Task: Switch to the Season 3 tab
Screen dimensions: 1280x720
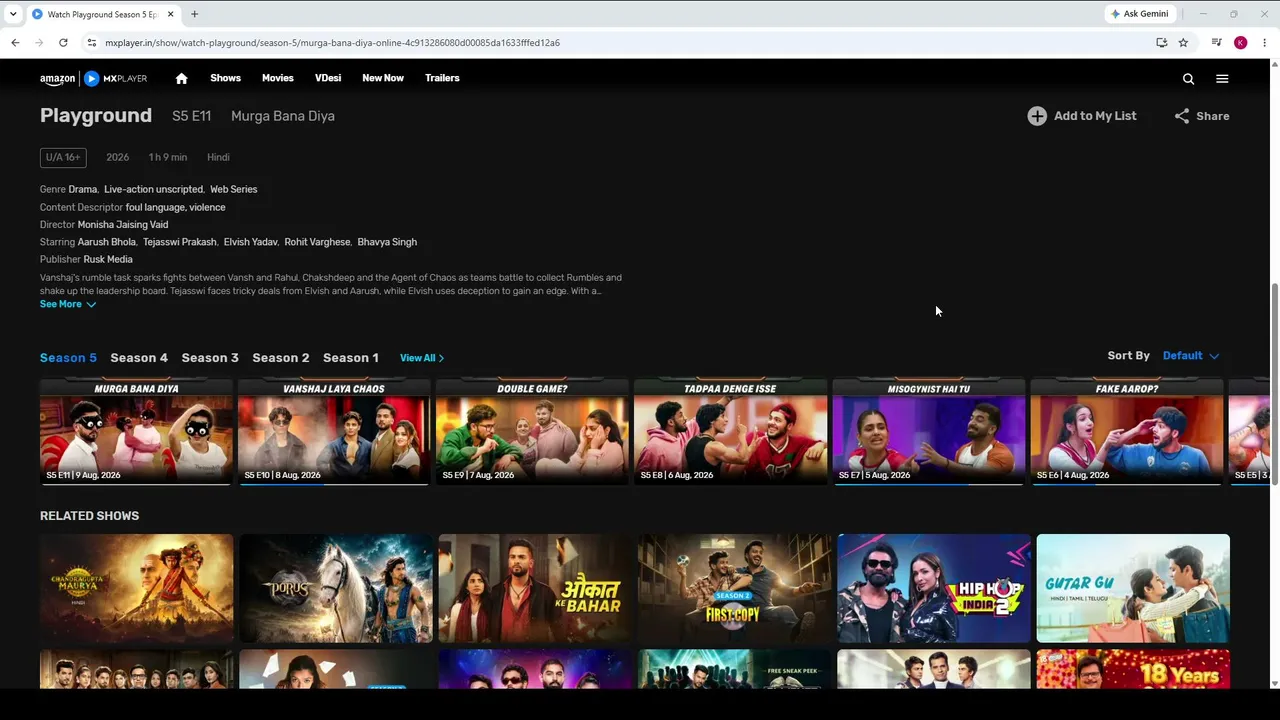Action: [210, 358]
